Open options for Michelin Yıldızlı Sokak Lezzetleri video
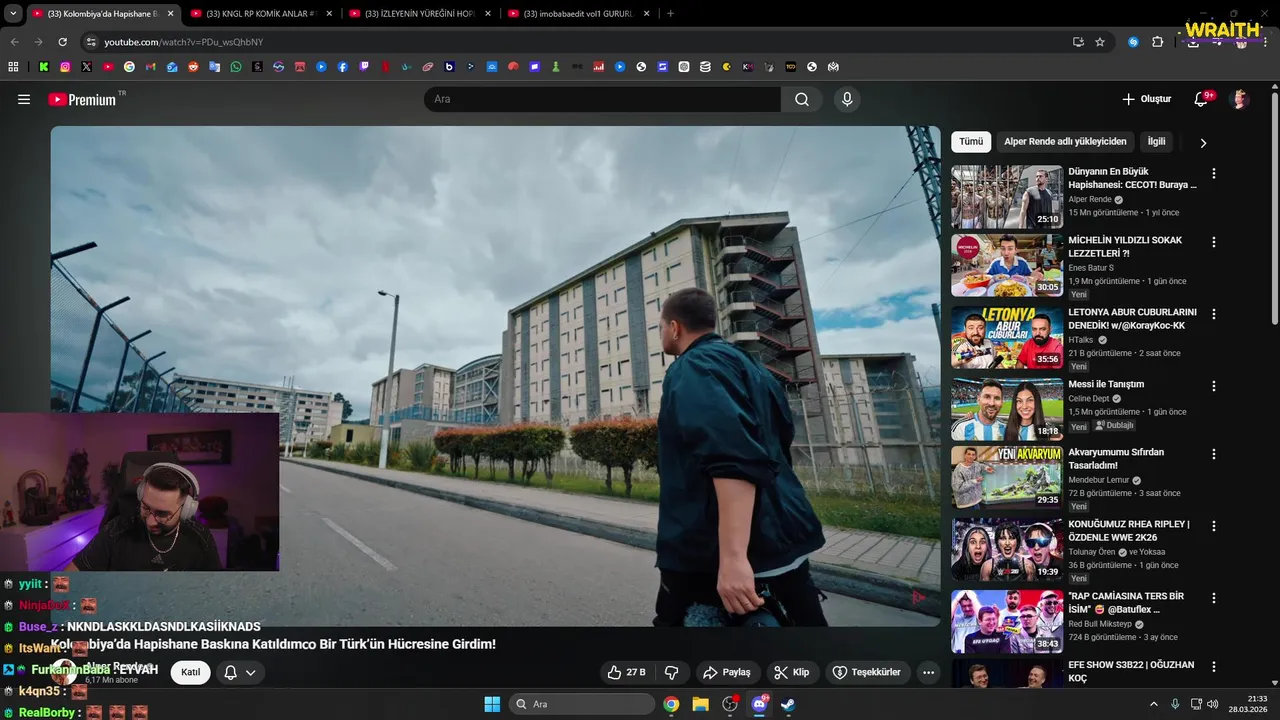Image resolution: width=1280 pixels, height=720 pixels. 1214,242
